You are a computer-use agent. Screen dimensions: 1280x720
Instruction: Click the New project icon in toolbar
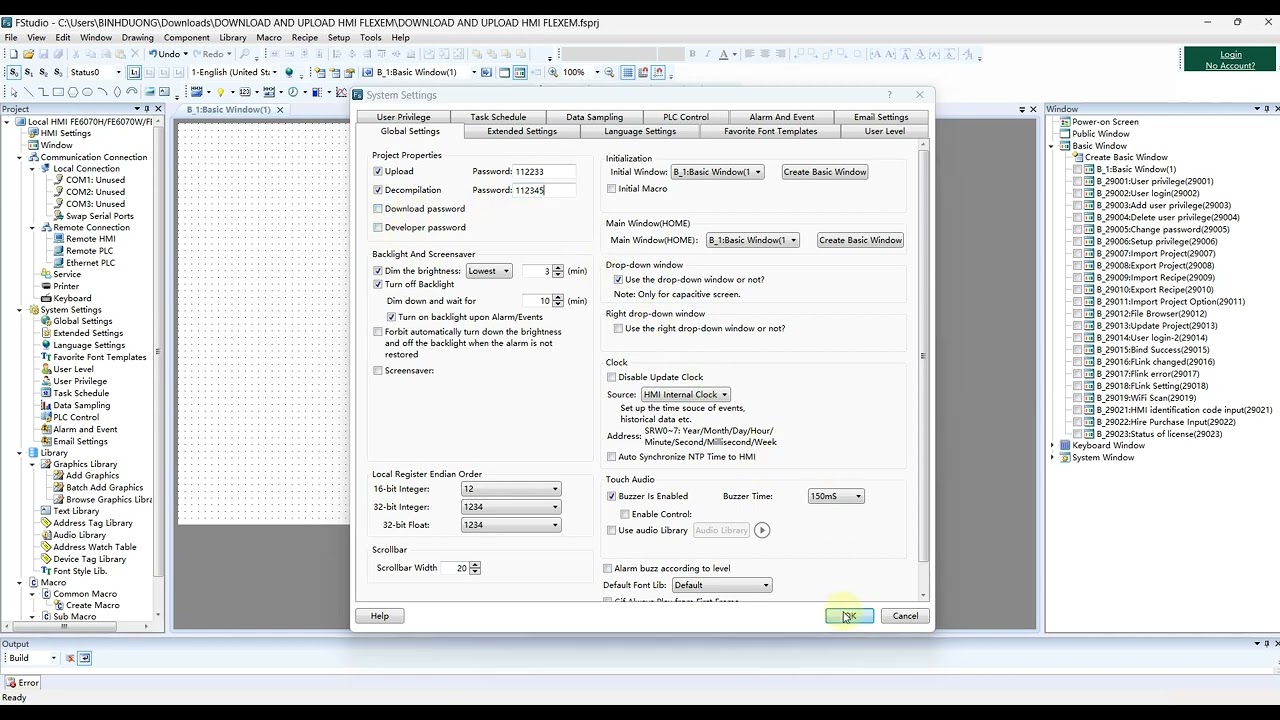pos(13,54)
